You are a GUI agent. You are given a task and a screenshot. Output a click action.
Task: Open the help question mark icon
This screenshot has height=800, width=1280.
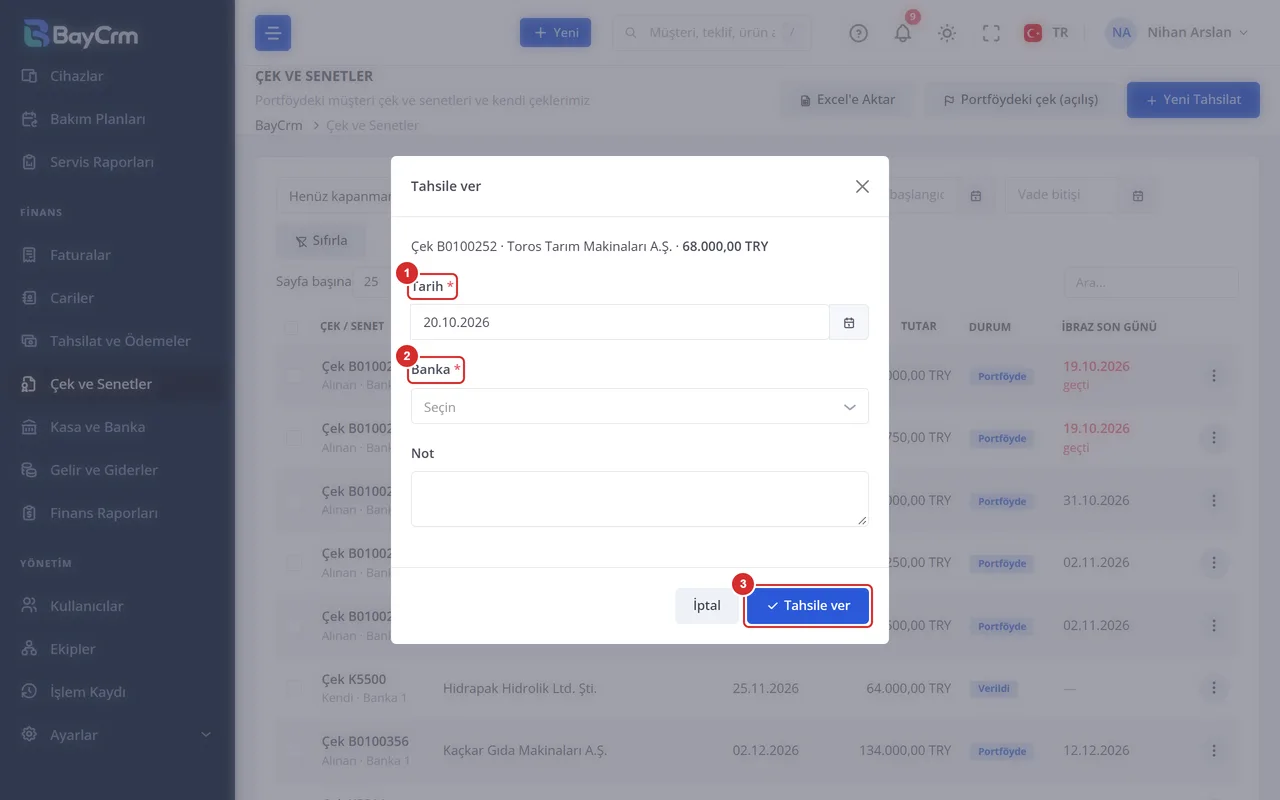858,33
